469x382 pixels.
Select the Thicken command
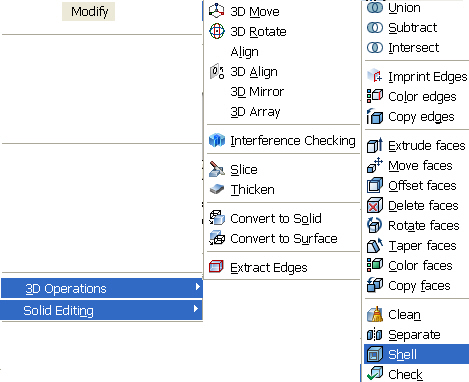coord(252,190)
